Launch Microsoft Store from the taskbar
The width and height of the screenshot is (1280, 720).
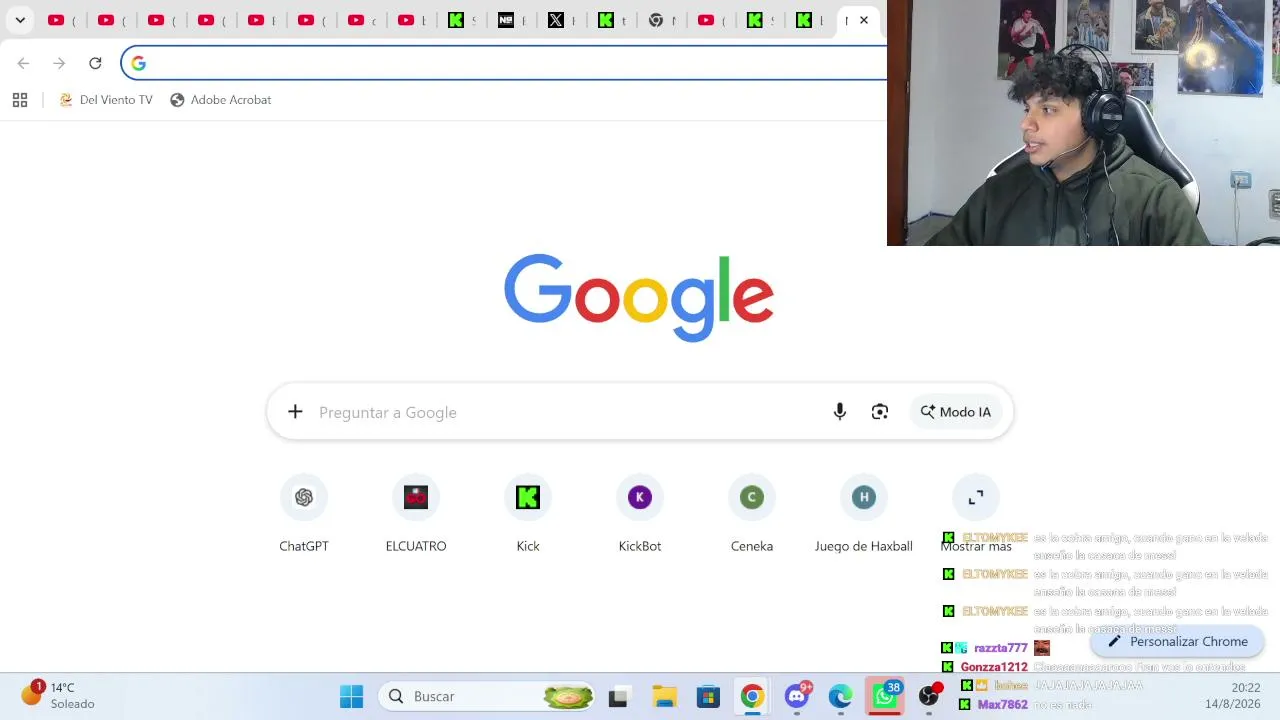708,697
